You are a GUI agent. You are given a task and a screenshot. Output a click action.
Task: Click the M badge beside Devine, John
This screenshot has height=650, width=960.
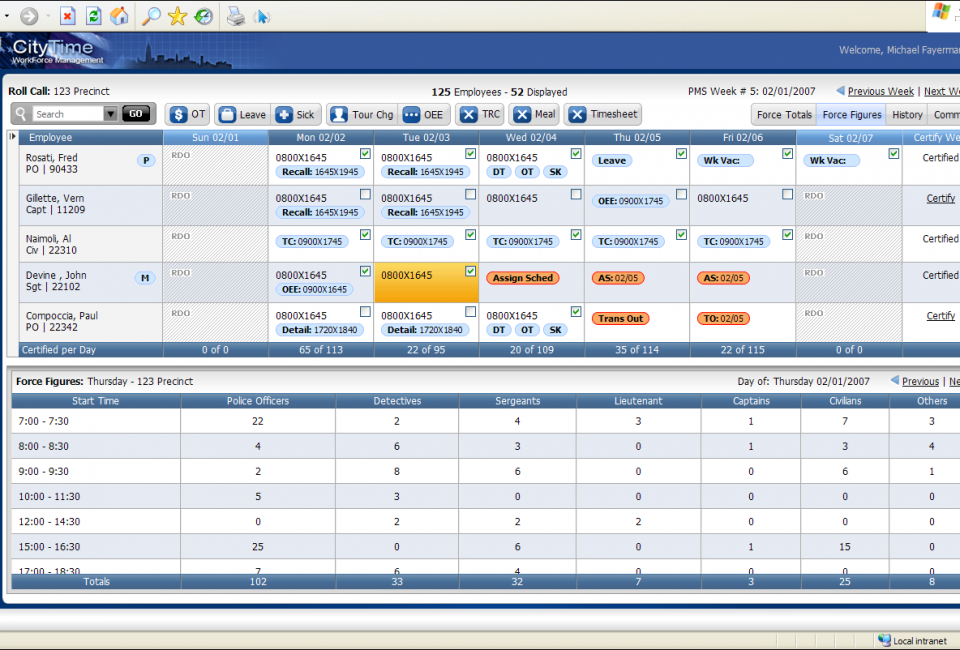click(x=145, y=278)
